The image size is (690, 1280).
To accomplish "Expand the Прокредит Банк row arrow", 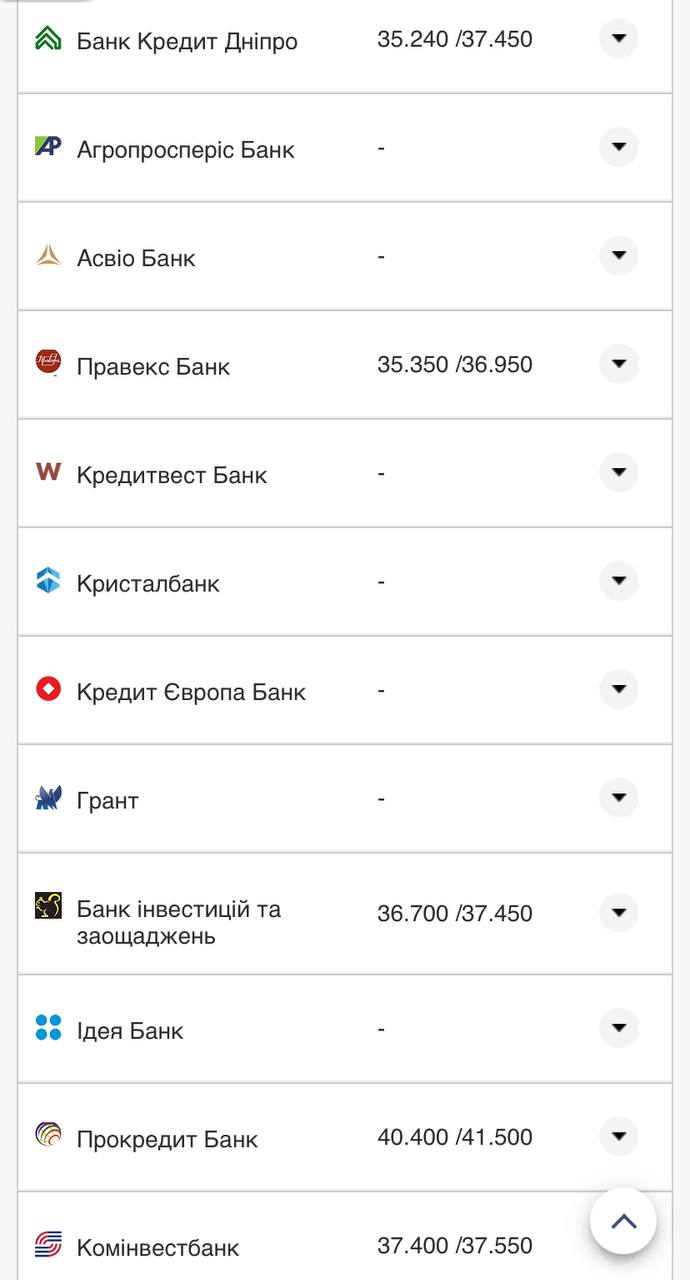I will coord(618,1137).
